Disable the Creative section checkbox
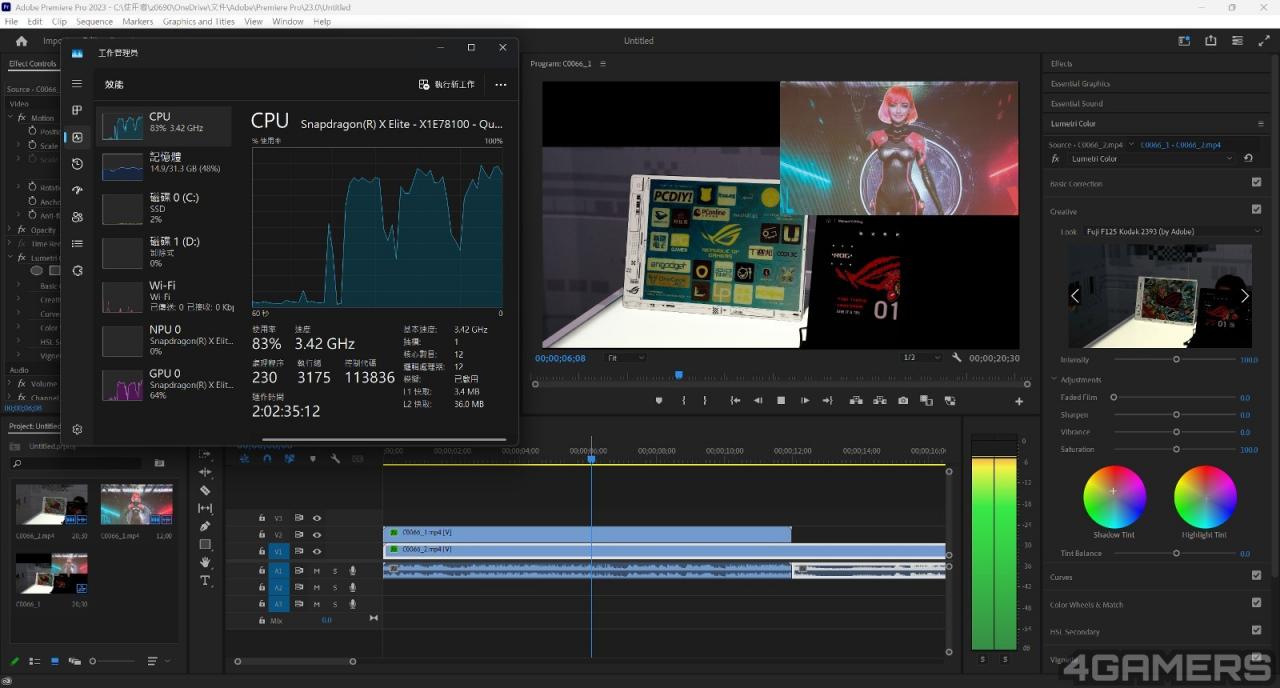Screen dimensions: 1280x688 pyautogui.click(x=1256, y=209)
